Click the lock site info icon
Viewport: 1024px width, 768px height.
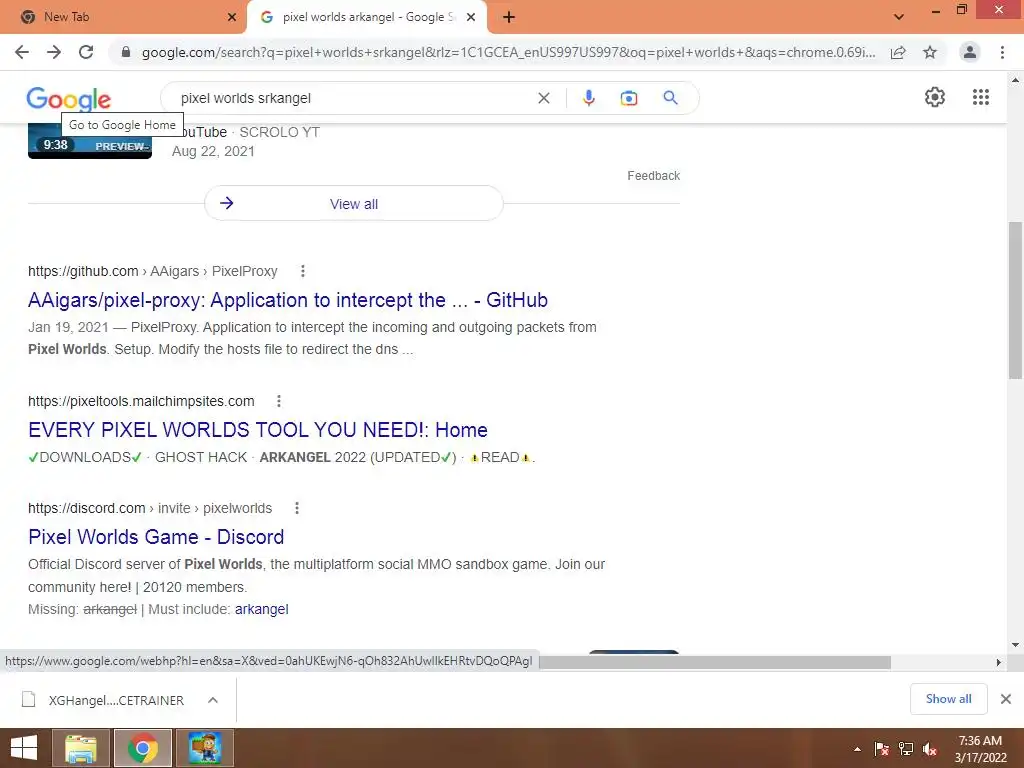click(x=126, y=52)
